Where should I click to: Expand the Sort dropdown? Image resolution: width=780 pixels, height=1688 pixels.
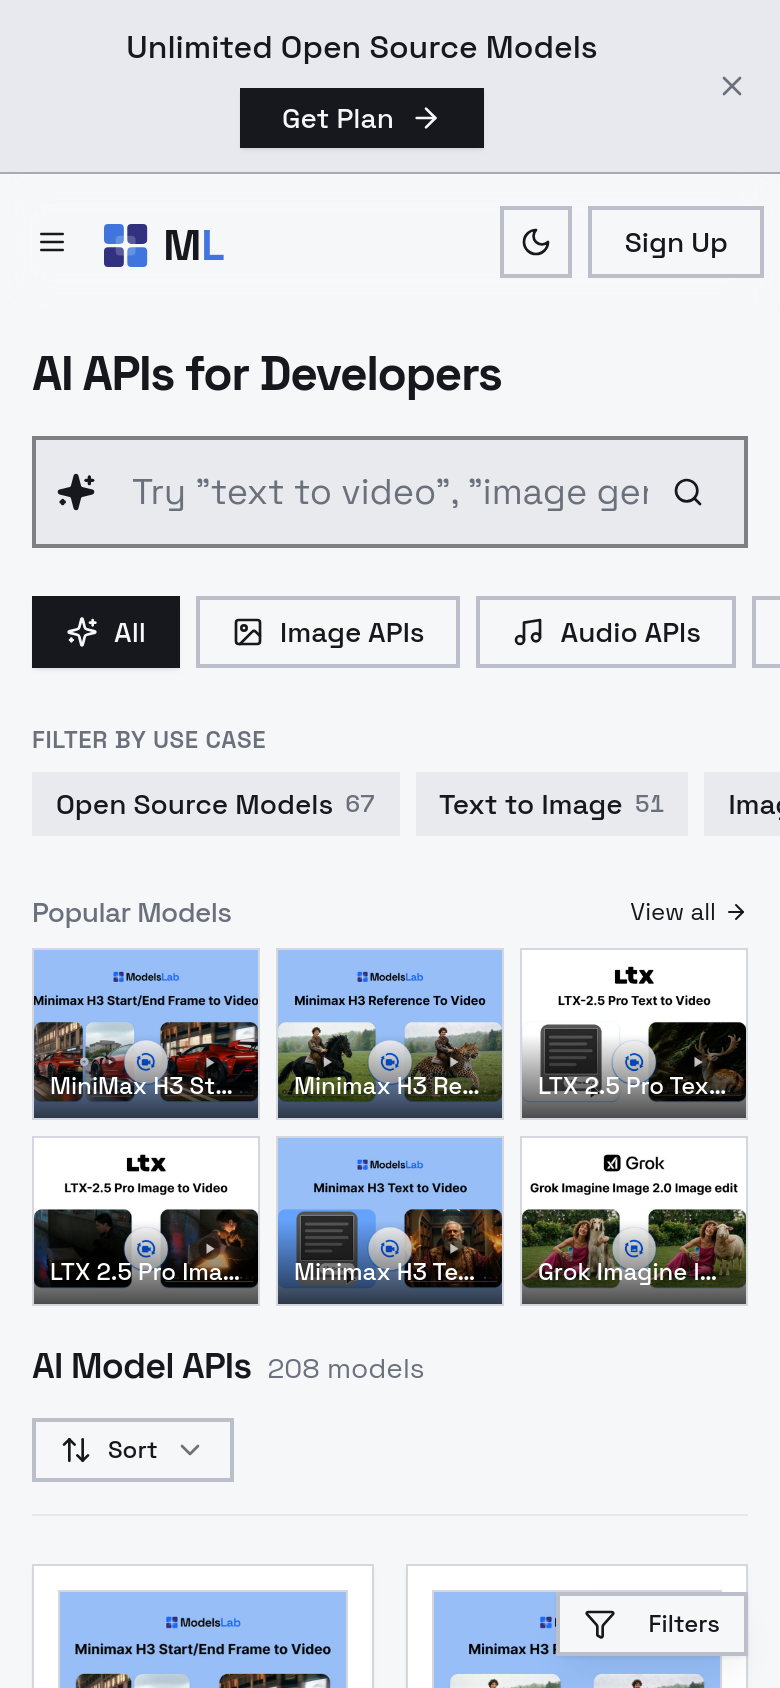pos(133,1450)
